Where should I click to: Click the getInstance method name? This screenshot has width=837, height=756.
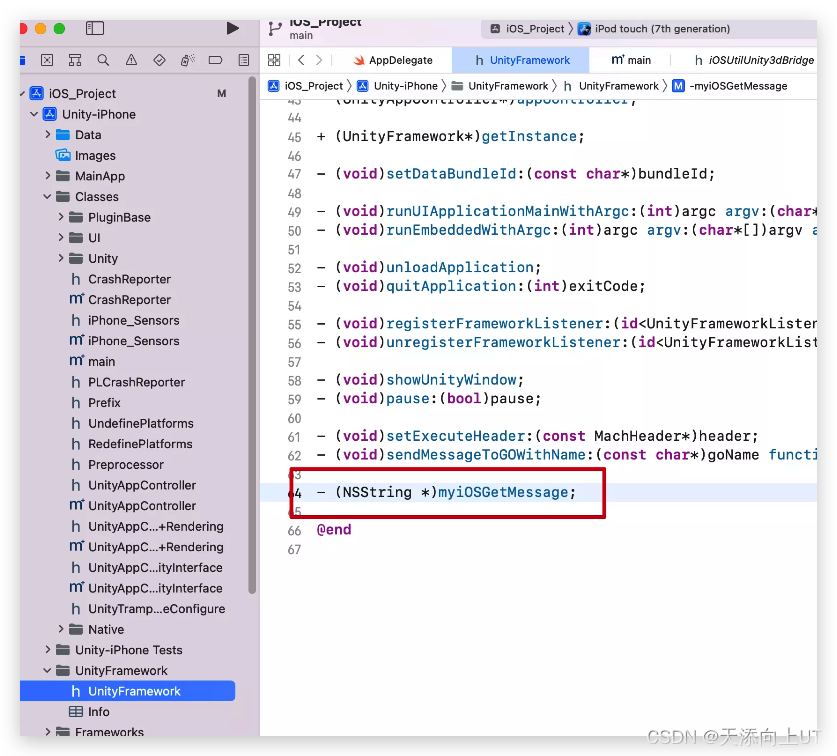point(529,137)
